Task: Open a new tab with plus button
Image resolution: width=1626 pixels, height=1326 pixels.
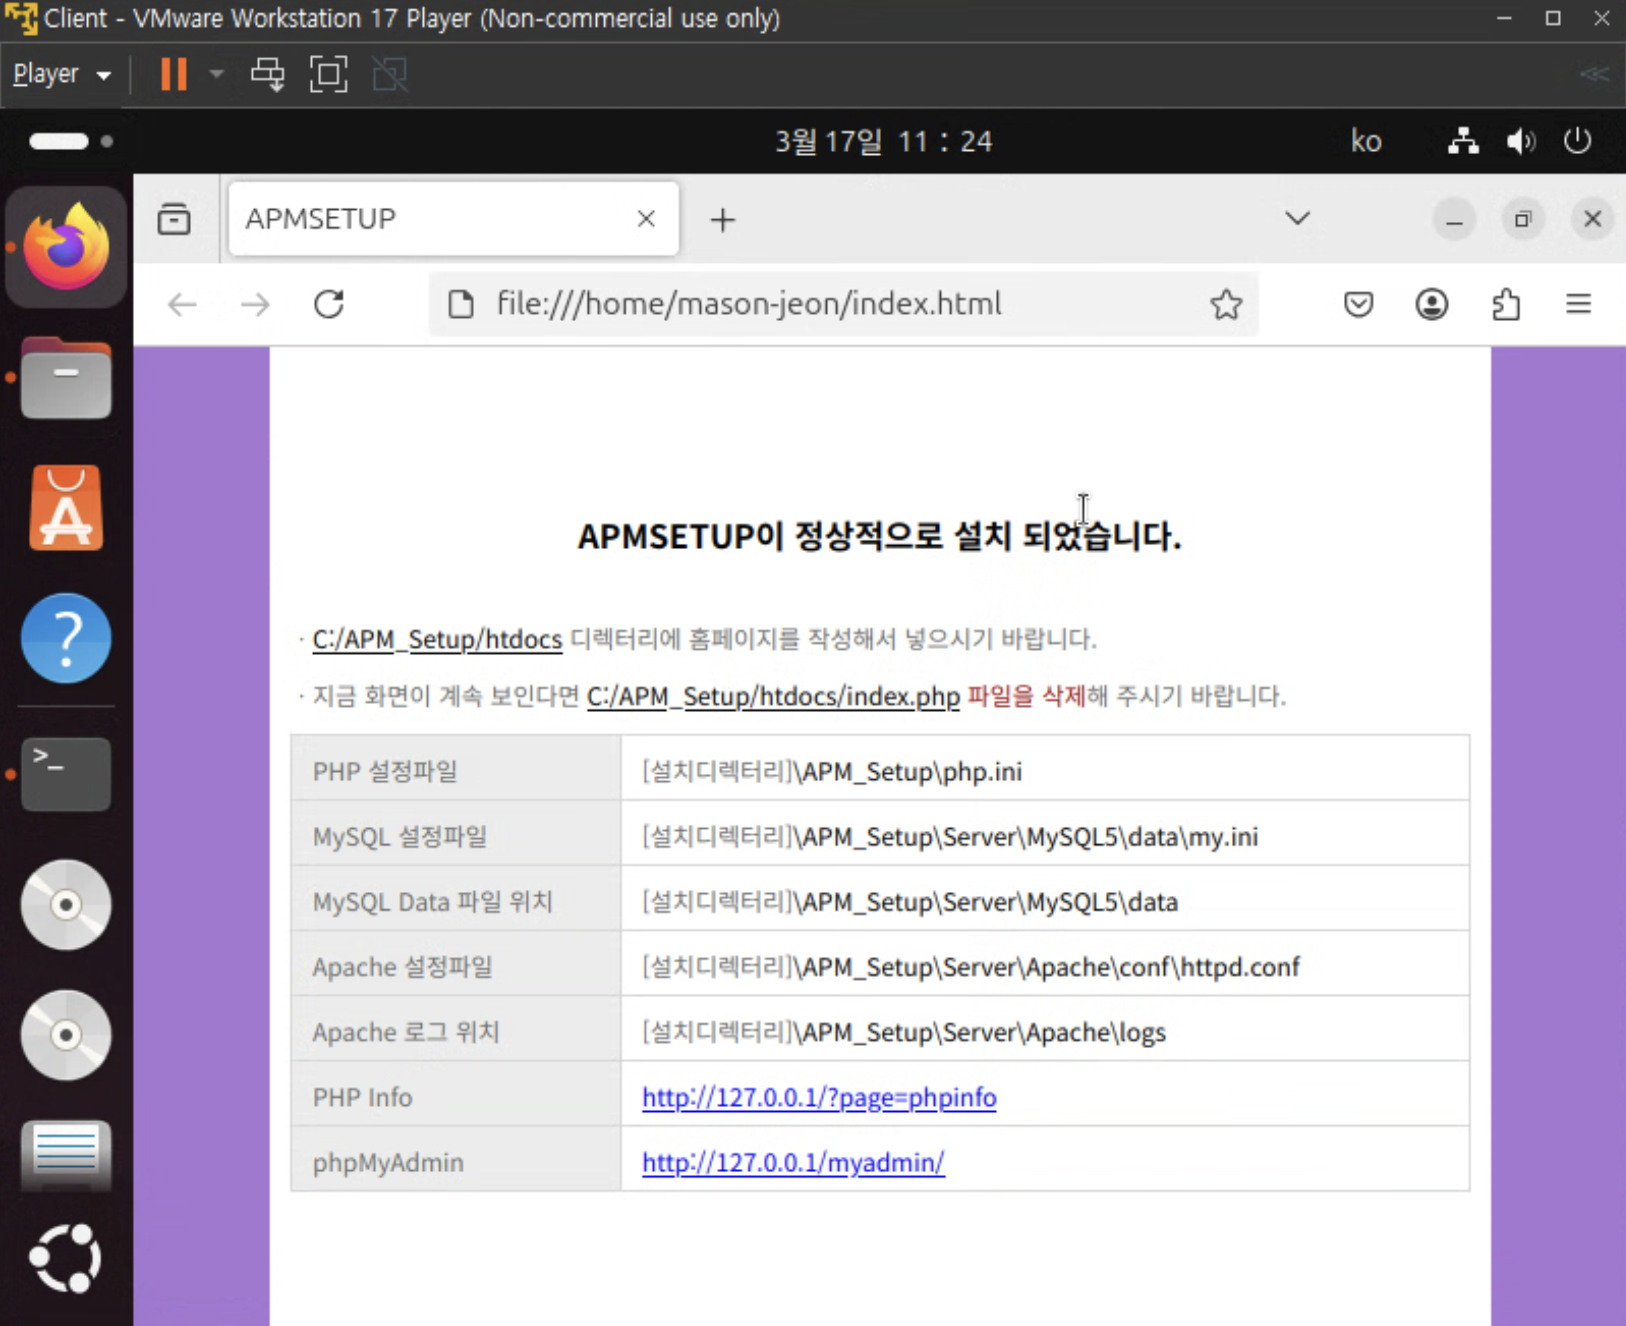Action: 722,219
